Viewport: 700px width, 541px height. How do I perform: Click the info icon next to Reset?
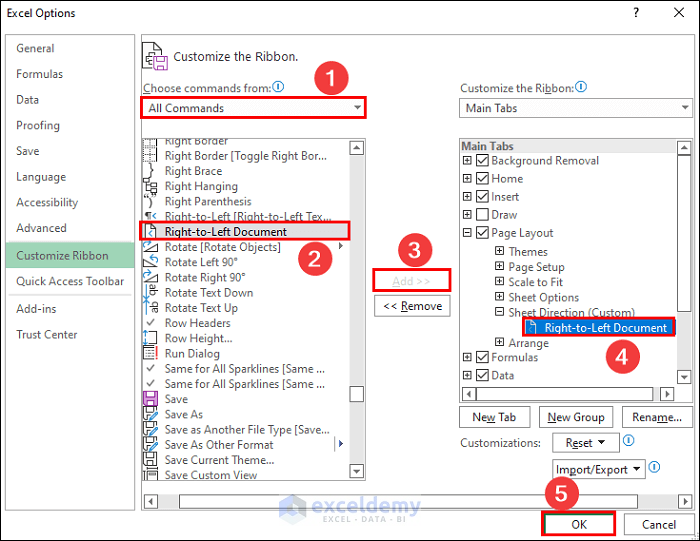pos(629,441)
